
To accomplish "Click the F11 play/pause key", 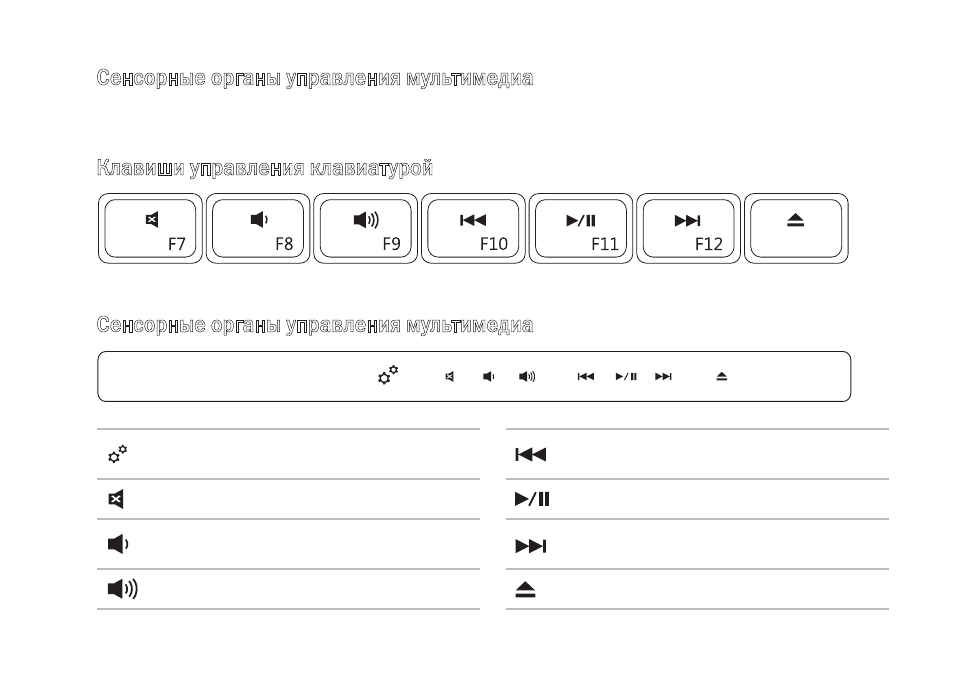I will click(x=580, y=229).
